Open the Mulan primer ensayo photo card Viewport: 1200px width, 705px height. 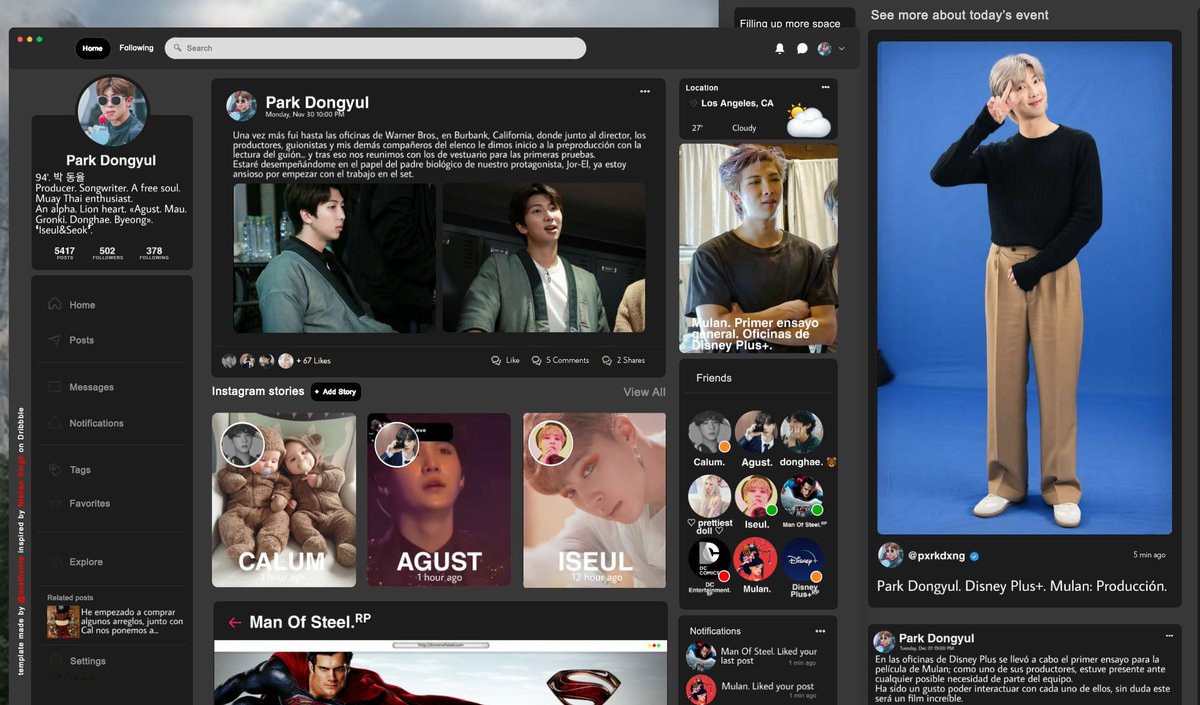tap(758, 248)
